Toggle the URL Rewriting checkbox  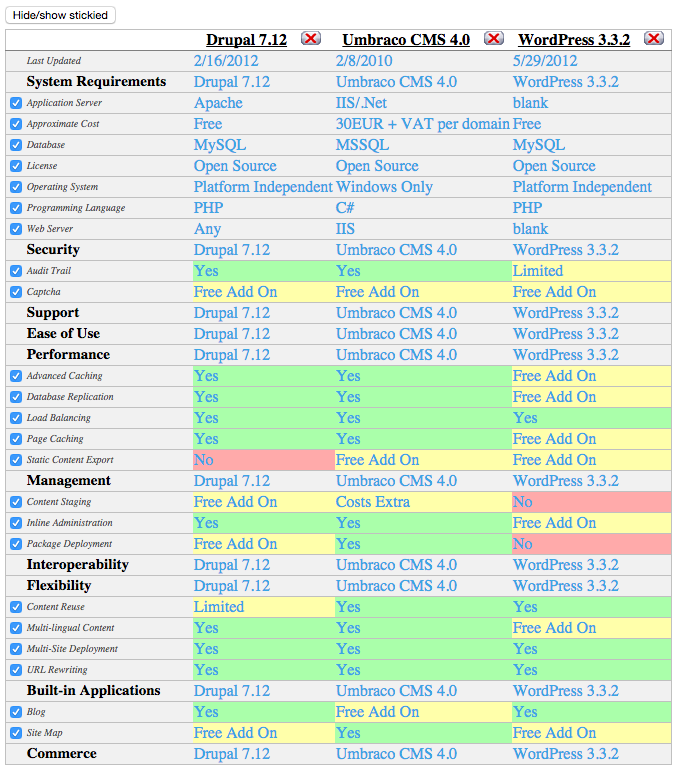pos(16,670)
